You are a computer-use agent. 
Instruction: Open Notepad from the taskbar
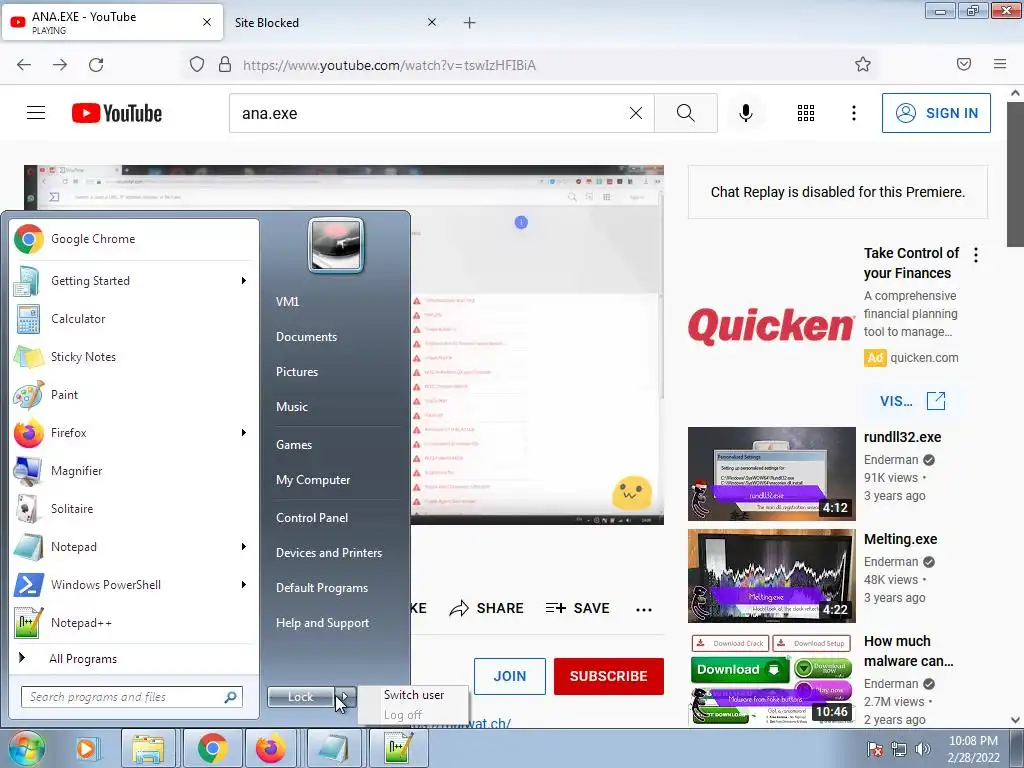click(x=333, y=748)
